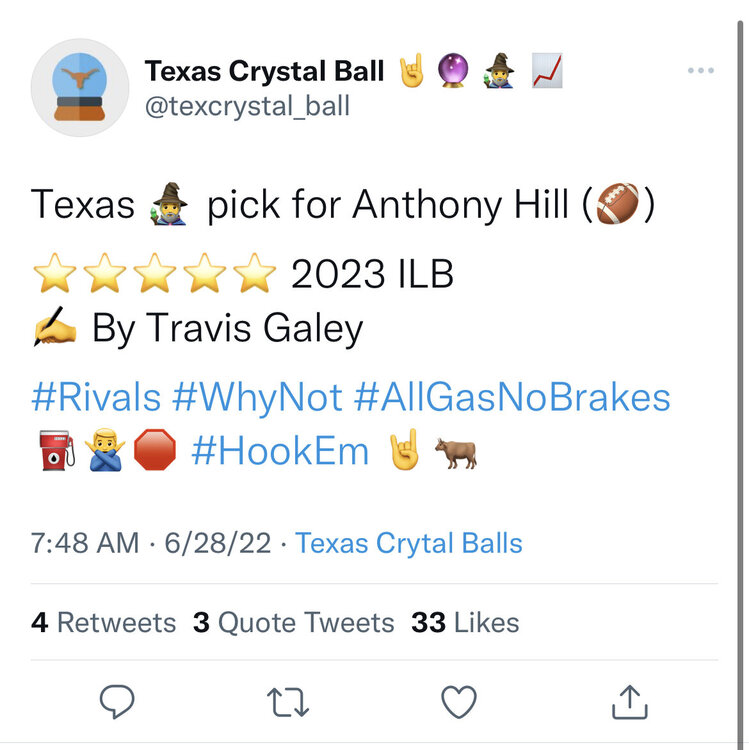Click the 7:48 AM 6/28/22 timestamp
Viewport: 749px width, 750px height.
tap(151, 543)
